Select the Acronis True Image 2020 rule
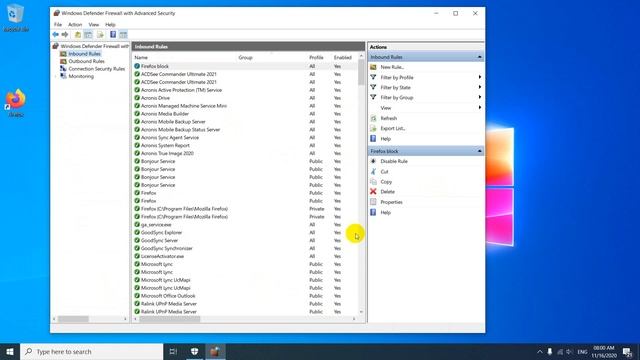This screenshot has width=640, height=360. 245,153
